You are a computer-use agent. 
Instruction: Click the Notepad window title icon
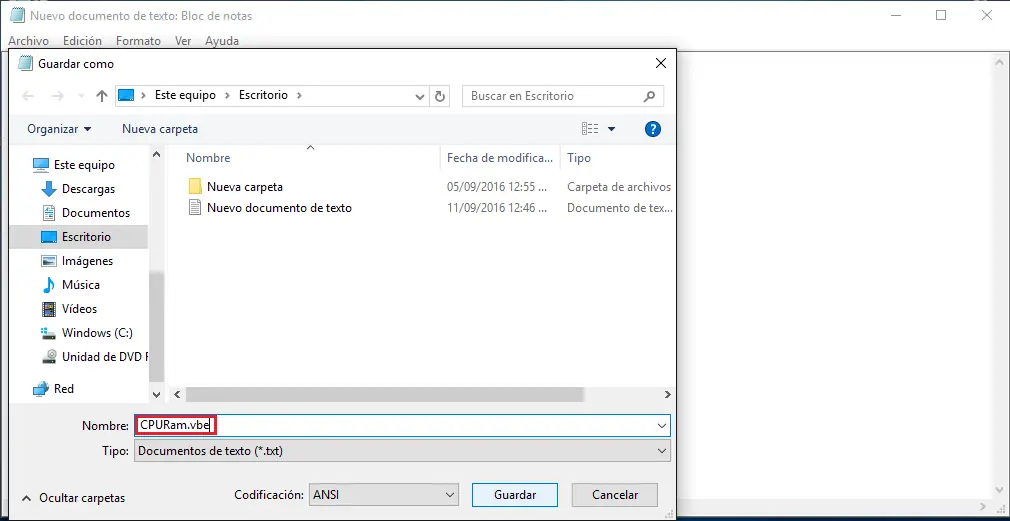coord(17,15)
